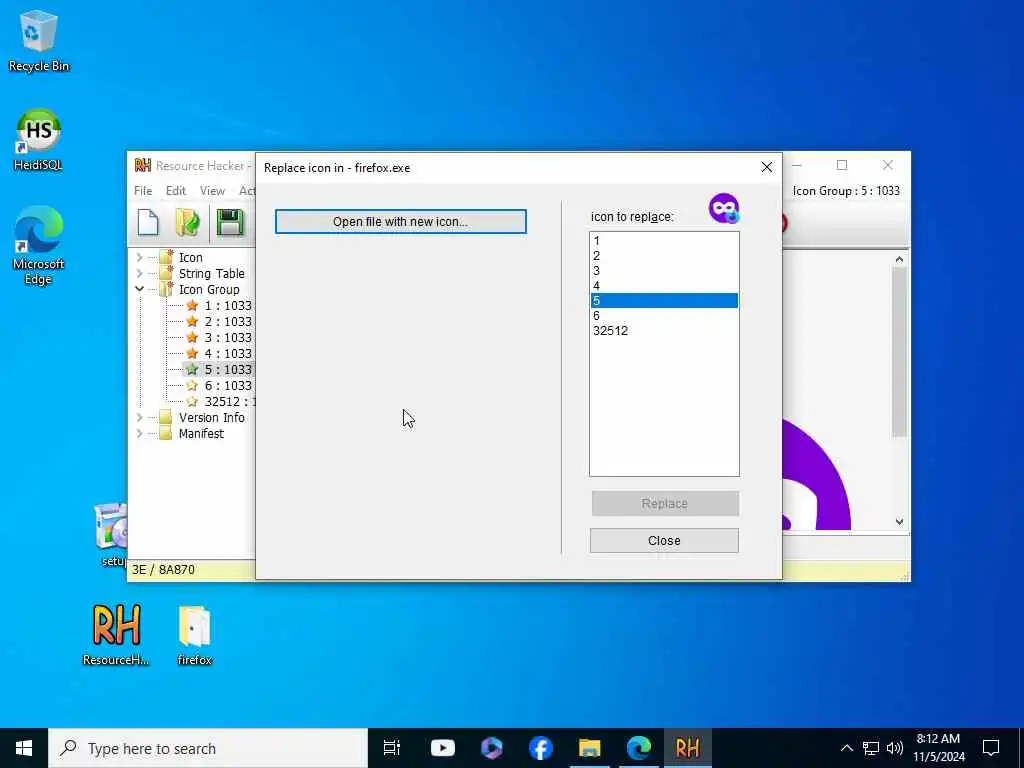Select the String Table folder in tree
This screenshot has height=768, width=1024.
pyautogui.click(x=212, y=274)
